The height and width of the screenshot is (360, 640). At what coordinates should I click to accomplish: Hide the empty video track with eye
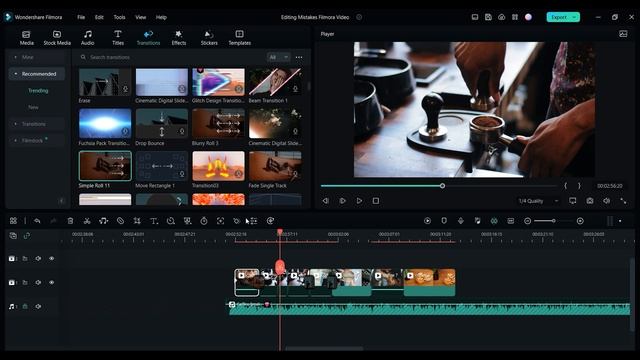pyautogui.click(x=51, y=258)
